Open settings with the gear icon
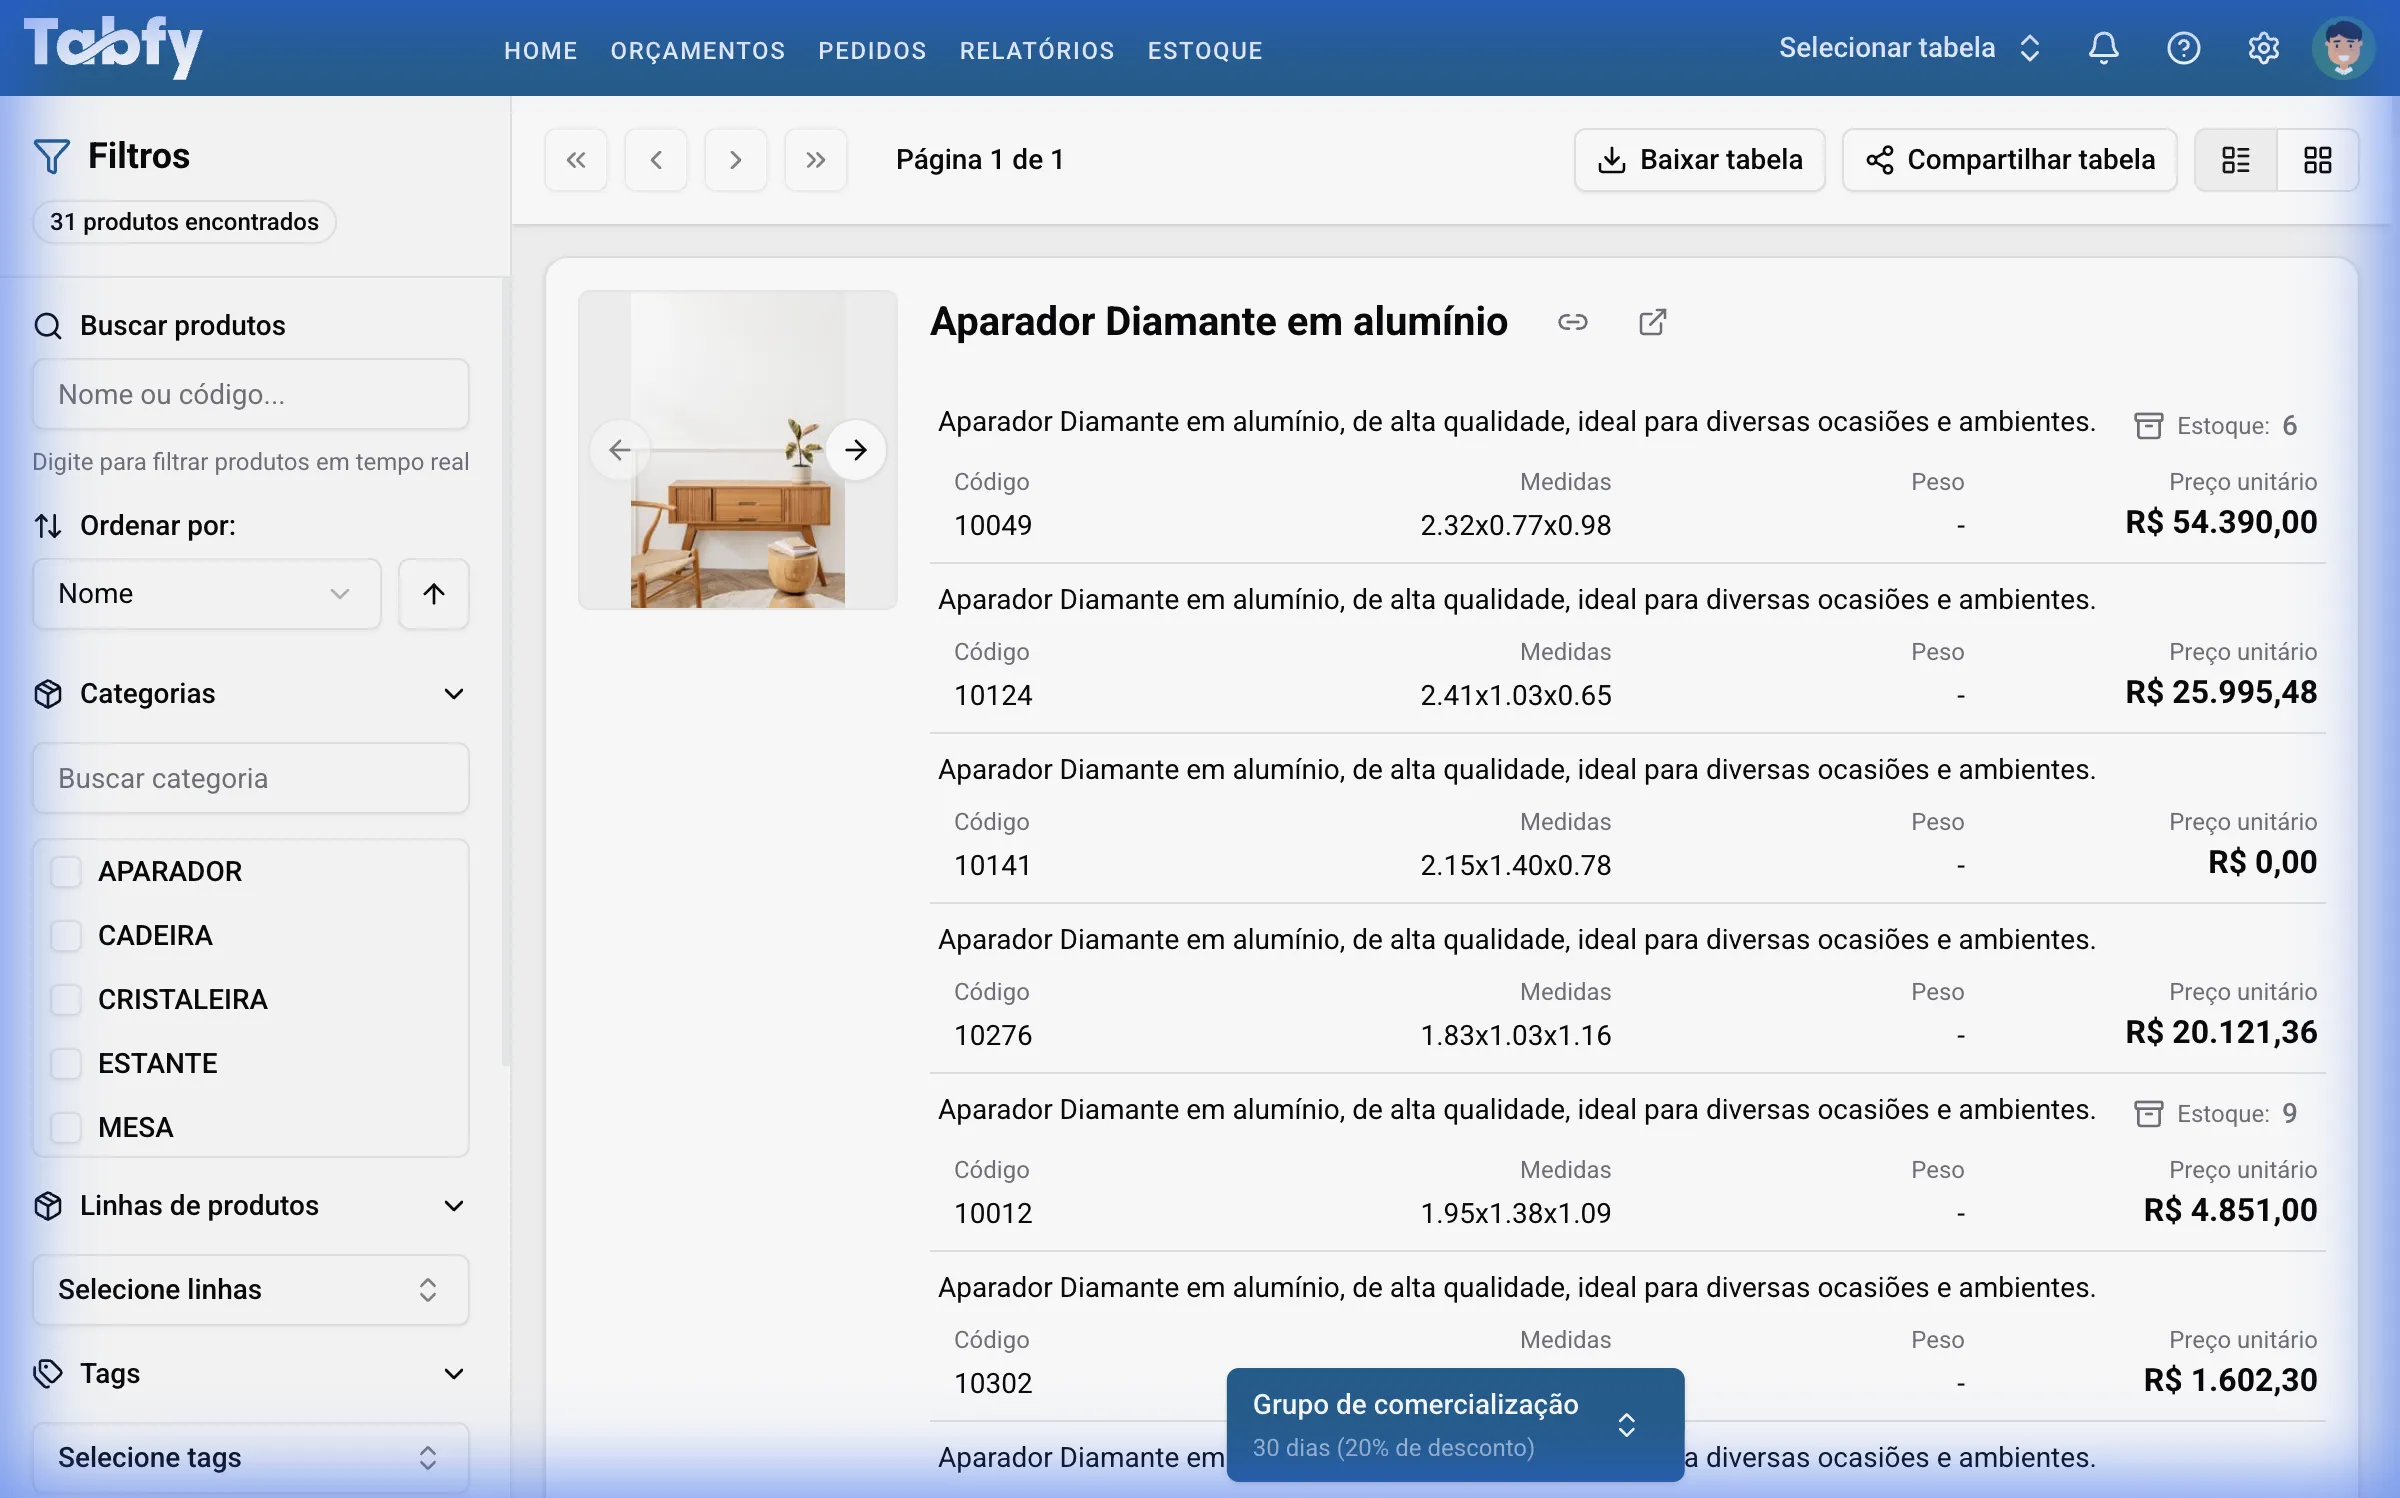The height and width of the screenshot is (1498, 2400). [x=2263, y=48]
